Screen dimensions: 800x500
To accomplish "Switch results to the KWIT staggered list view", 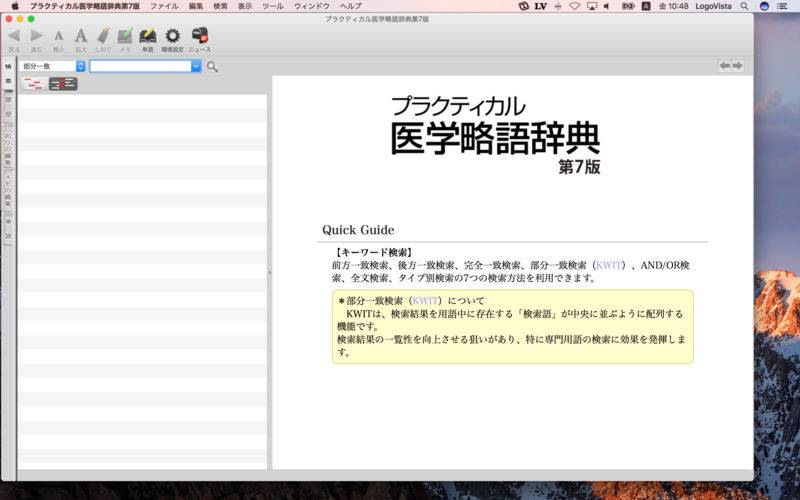I will [x=34, y=84].
